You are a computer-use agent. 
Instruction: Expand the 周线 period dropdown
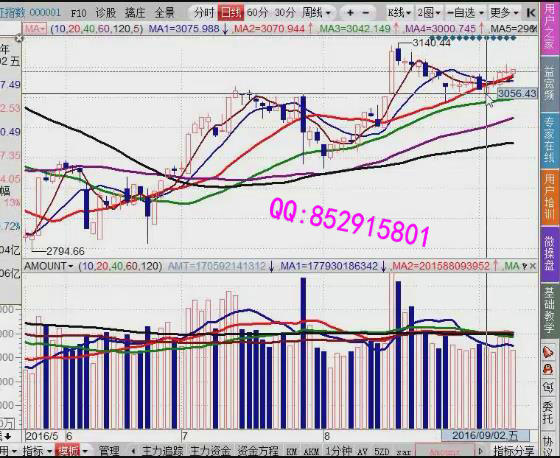pos(316,13)
